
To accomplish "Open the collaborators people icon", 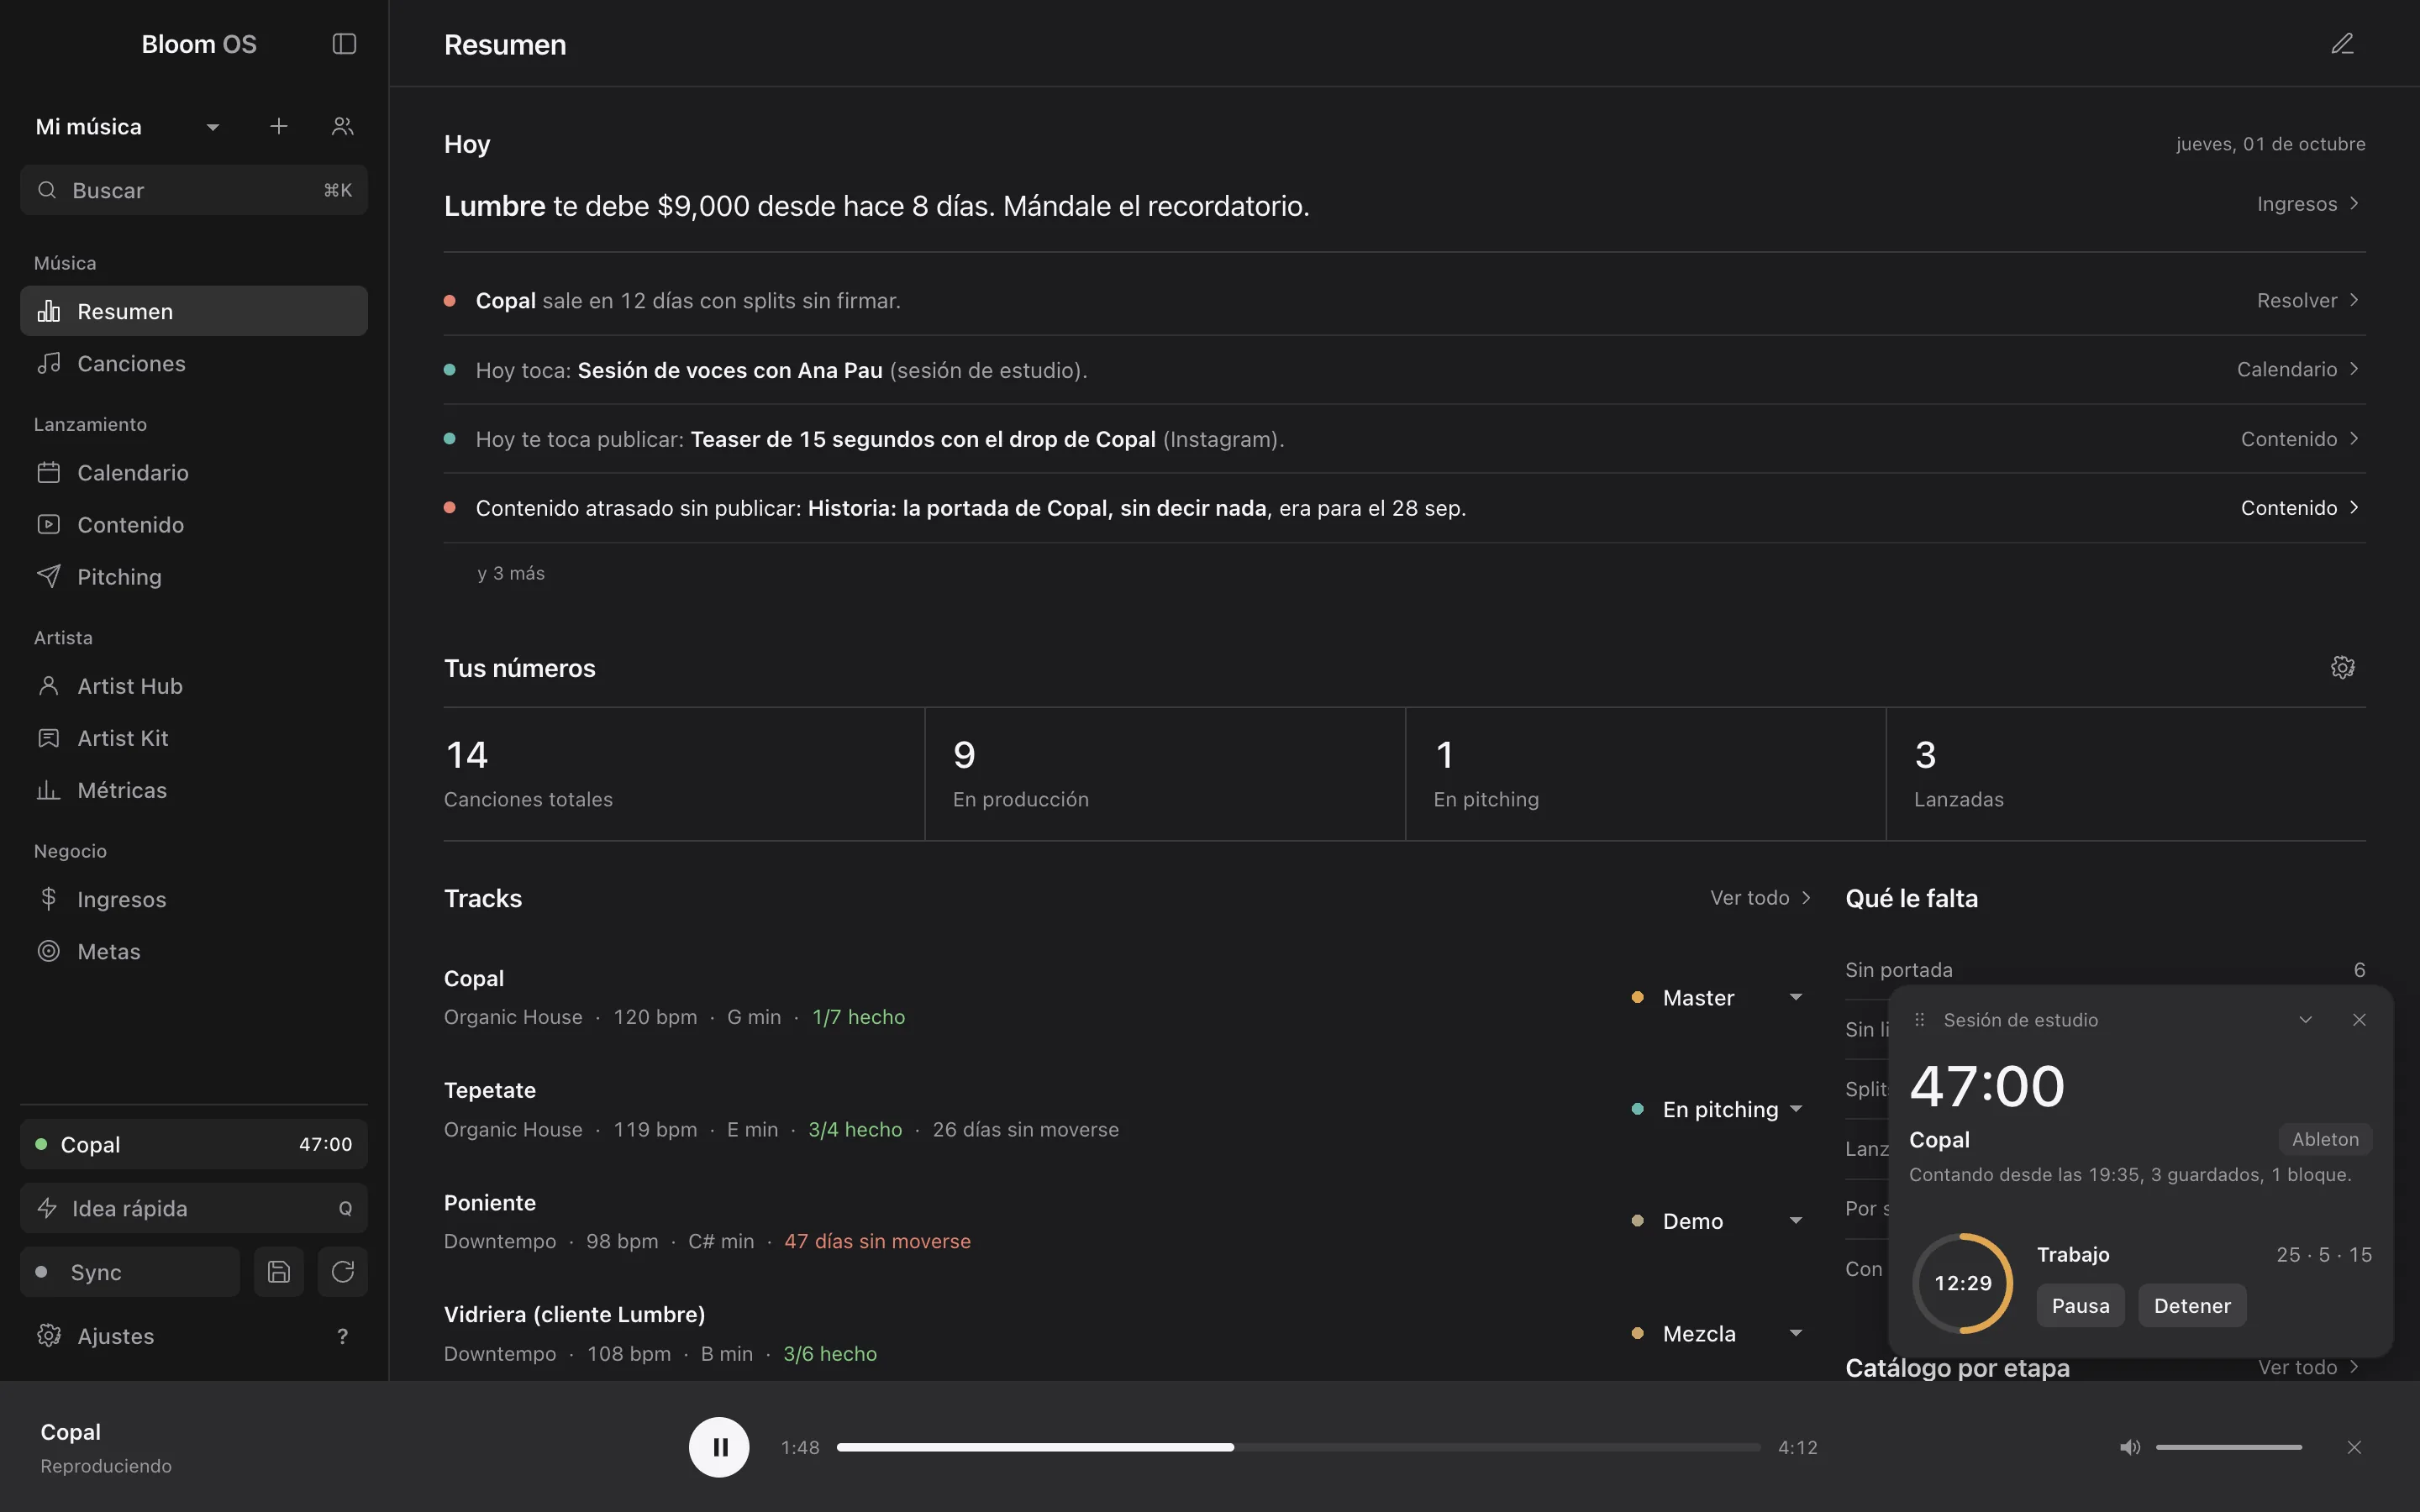I will 342,126.
